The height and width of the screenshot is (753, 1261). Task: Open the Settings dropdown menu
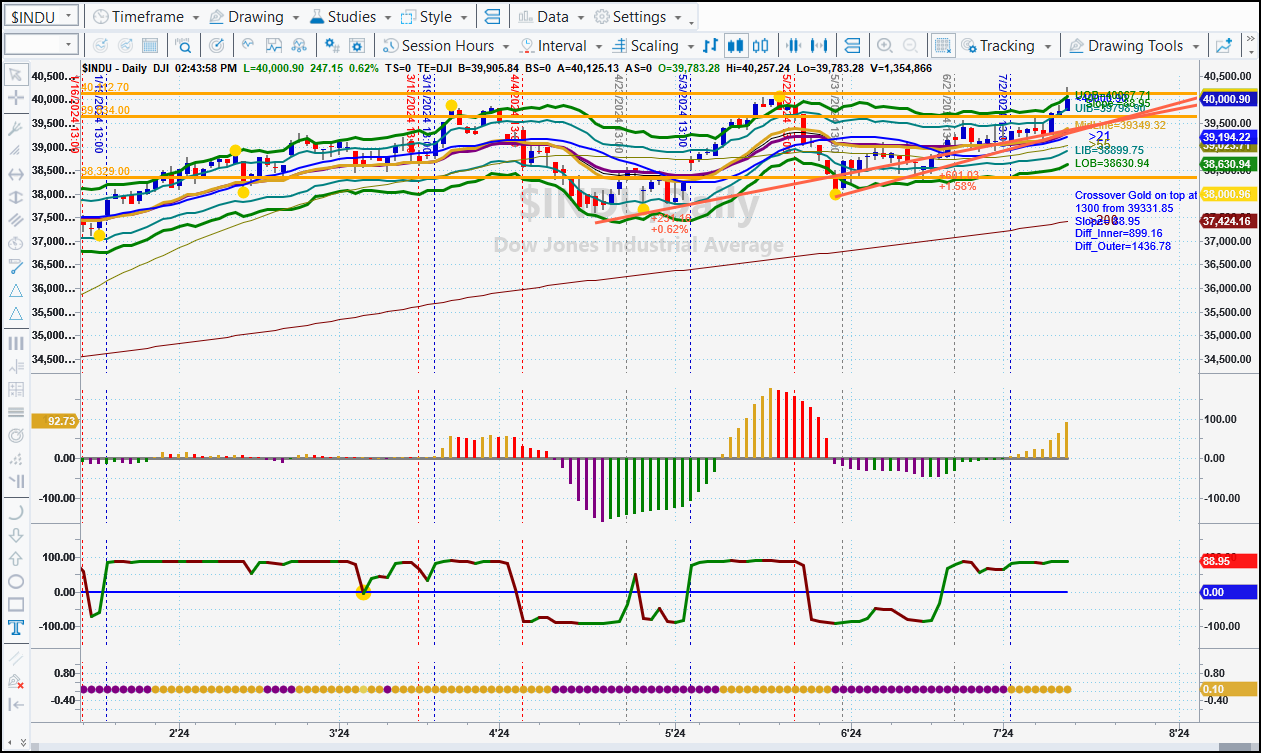[x=639, y=17]
